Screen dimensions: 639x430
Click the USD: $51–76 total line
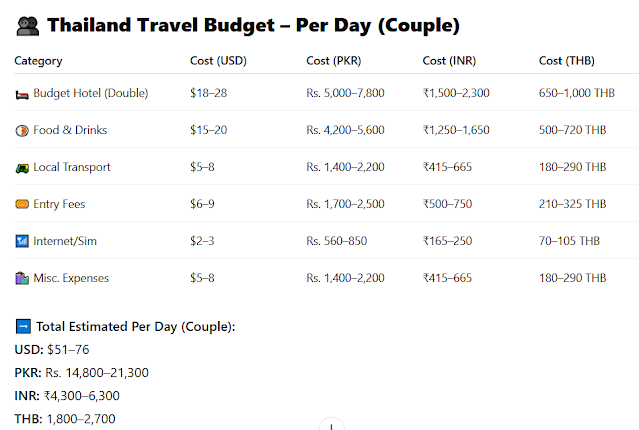[x=52, y=350]
